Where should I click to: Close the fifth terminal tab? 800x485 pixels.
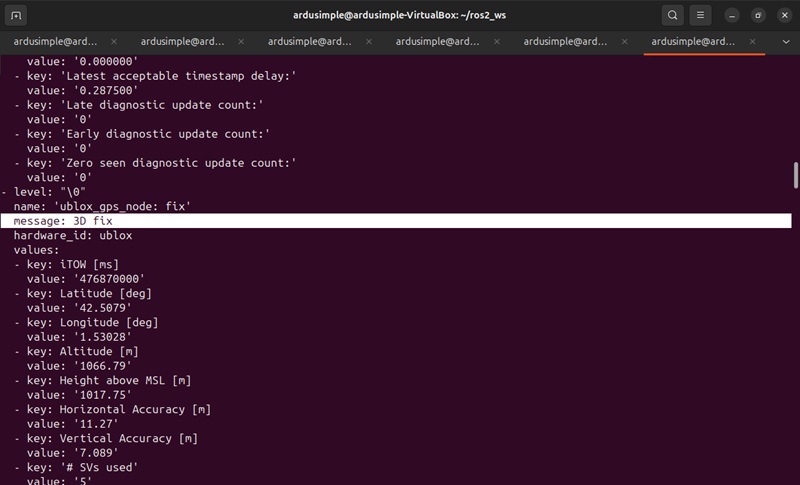[623, 42]
